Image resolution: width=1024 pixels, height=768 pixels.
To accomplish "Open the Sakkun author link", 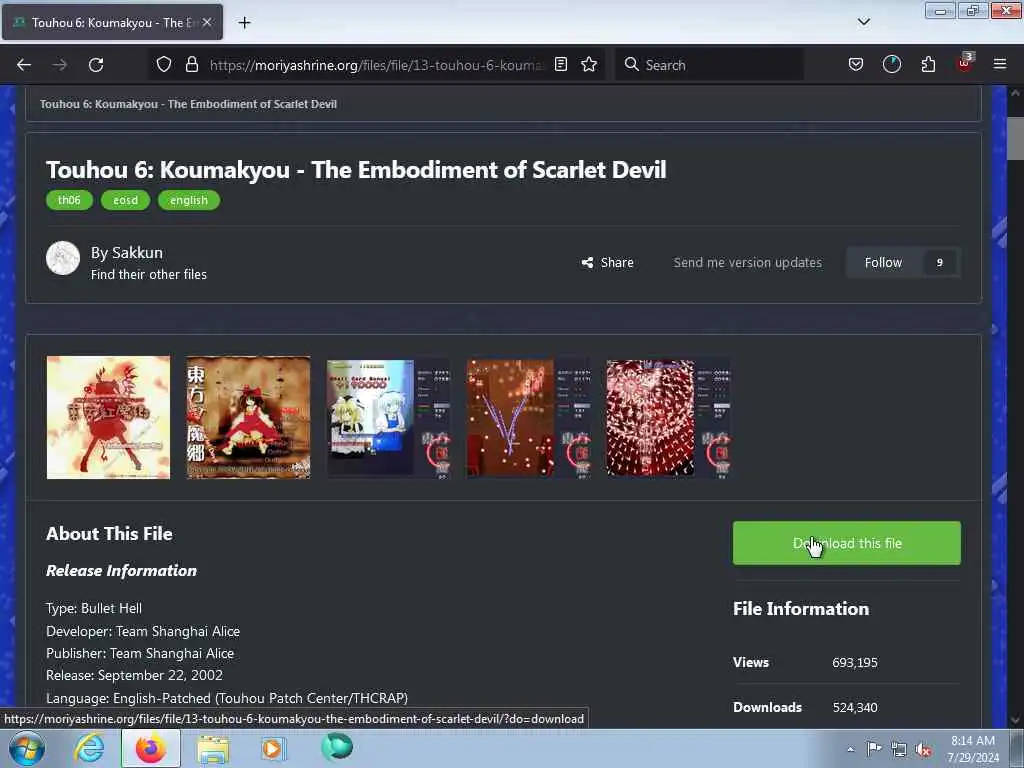I will (137, 253).
